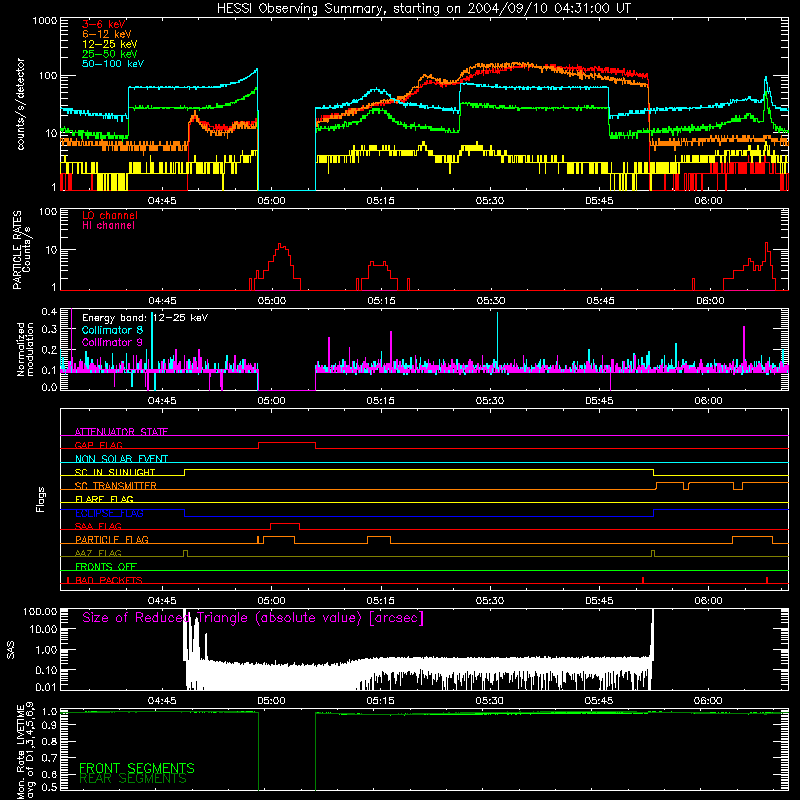
Task: Select the PARTICLE FLAG label
Action: coord(112,539)
